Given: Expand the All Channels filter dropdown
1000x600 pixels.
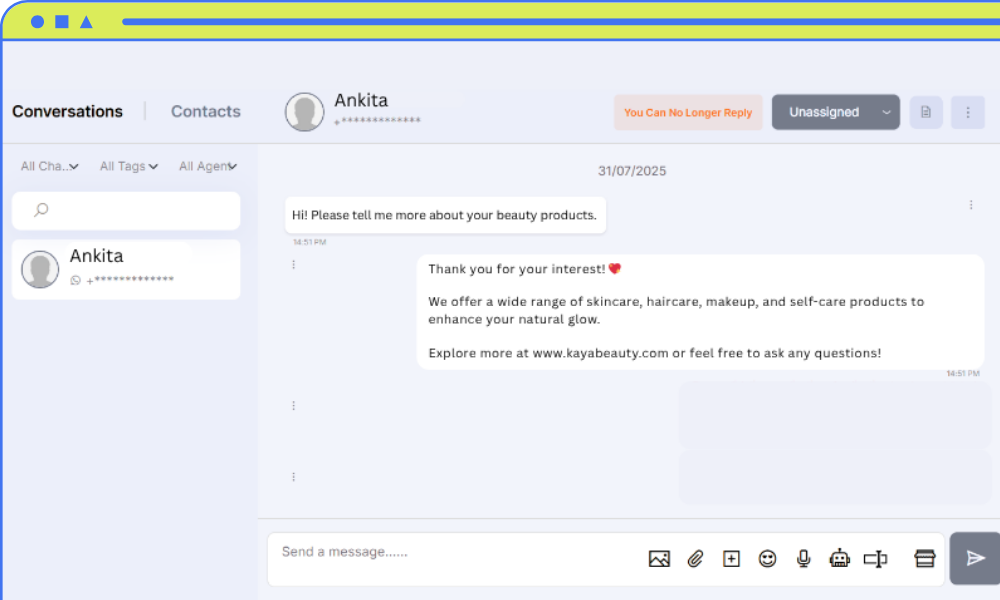Looking at the screenshot, I should [49, 167].
